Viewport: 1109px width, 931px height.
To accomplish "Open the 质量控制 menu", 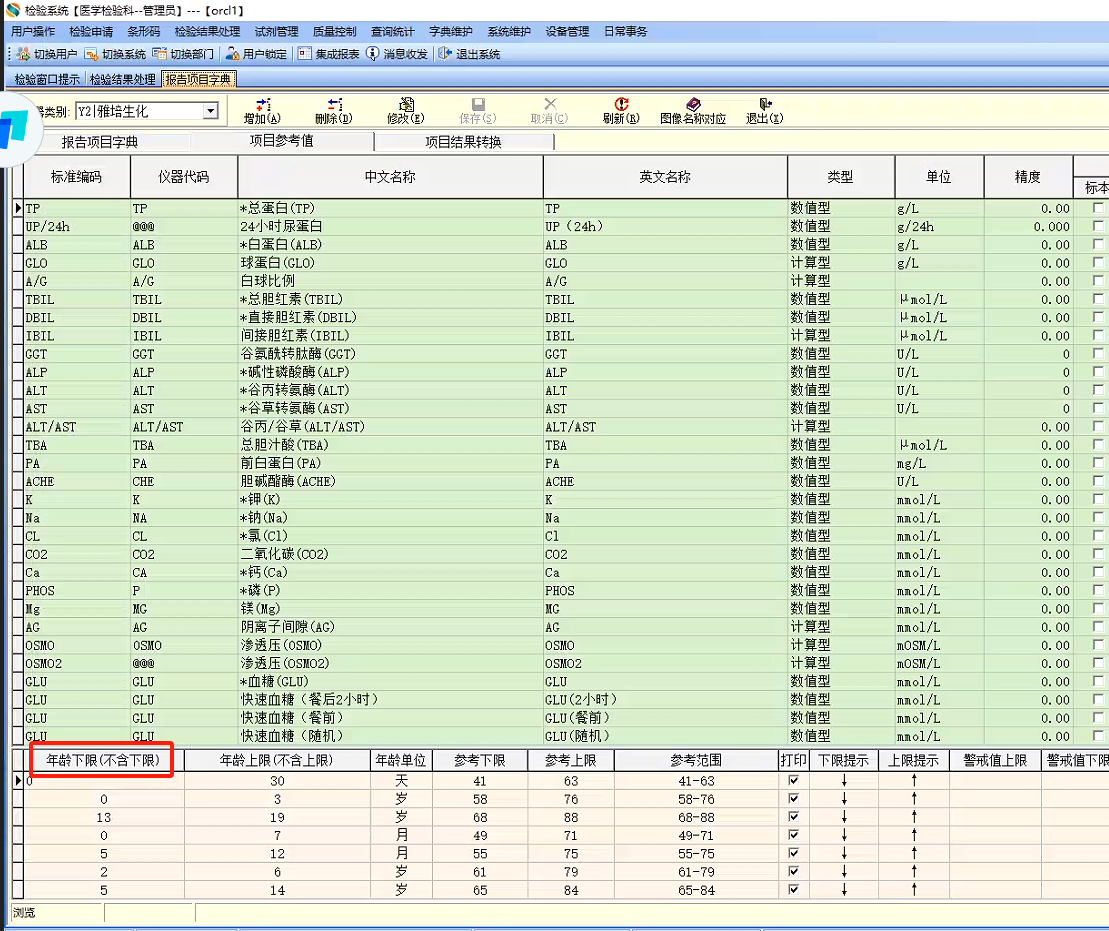I will tap(335, 31).
